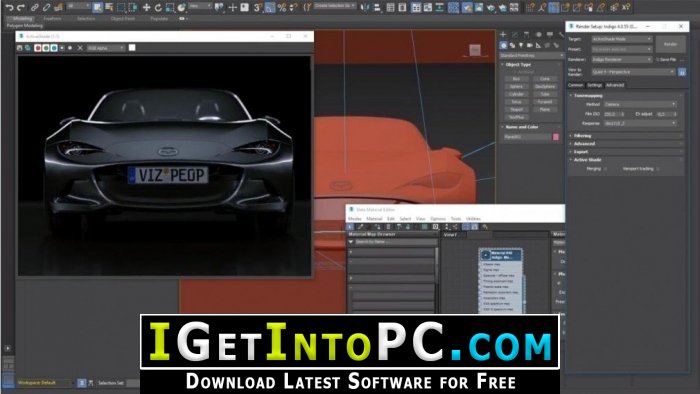Toggle the red channel in ActiveShade window
700x394 pixels.
pyautogui.click(x=38, y=48)
